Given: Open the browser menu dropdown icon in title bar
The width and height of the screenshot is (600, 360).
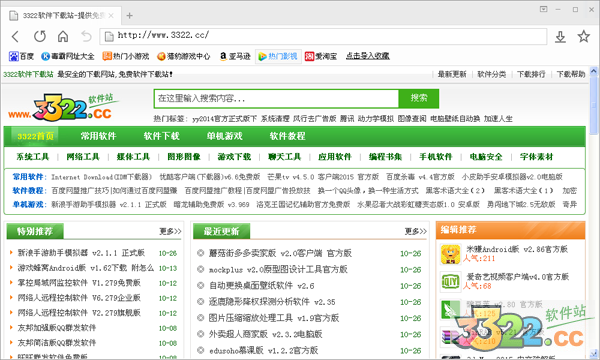Looking at the screenshot, I should [x=543, y=9].
